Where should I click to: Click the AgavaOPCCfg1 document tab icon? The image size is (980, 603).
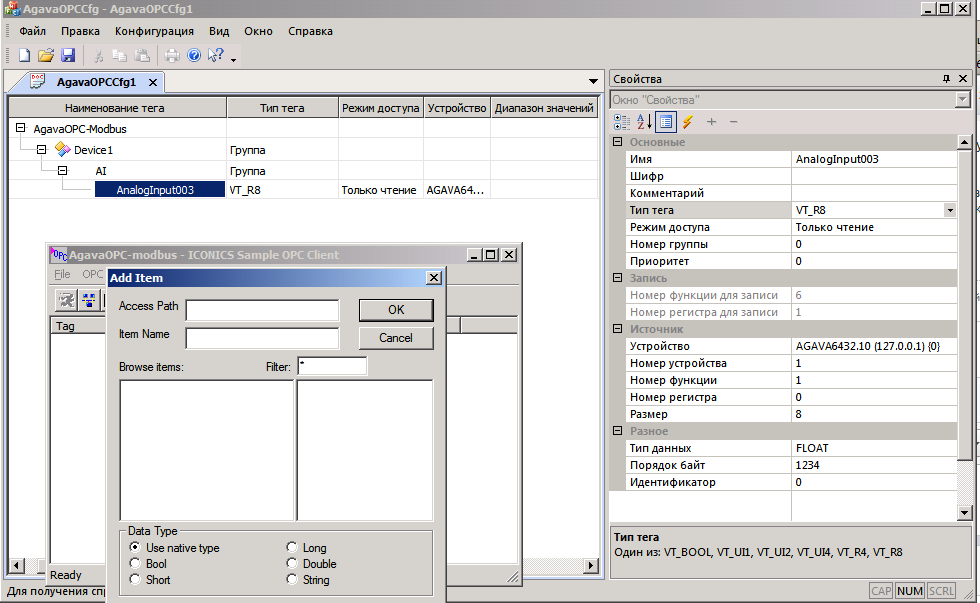point(38,81)
